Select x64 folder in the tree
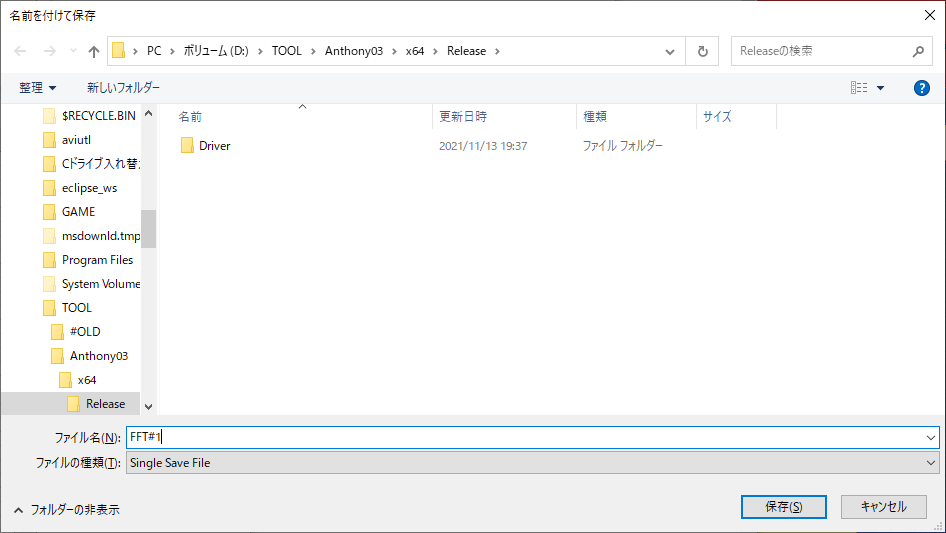Viewport: 946px width, 533px height. (87, 380)
